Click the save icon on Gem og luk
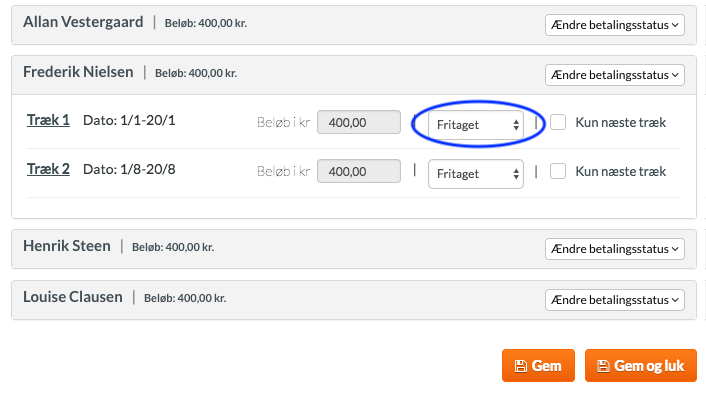 tap(603, 366)
